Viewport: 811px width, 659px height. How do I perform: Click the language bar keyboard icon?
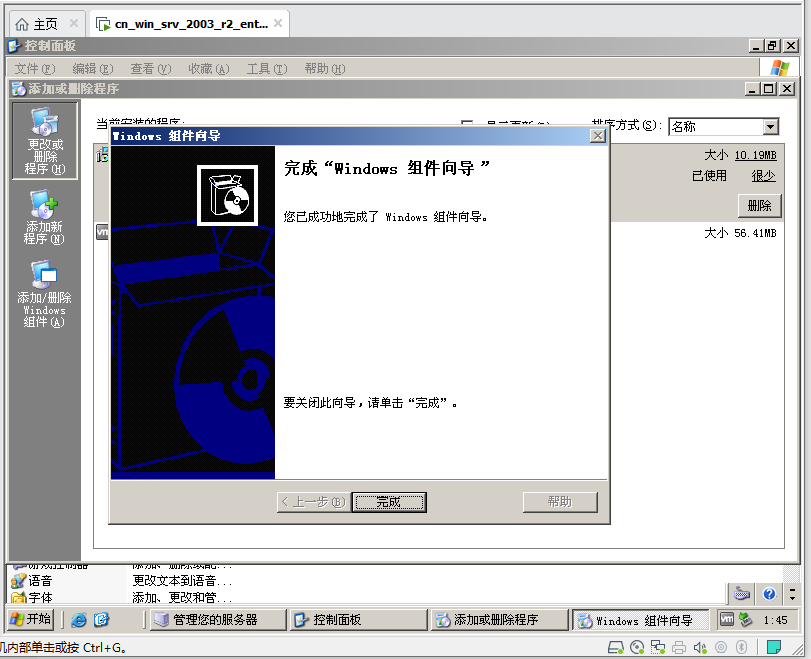click(742, 594)
